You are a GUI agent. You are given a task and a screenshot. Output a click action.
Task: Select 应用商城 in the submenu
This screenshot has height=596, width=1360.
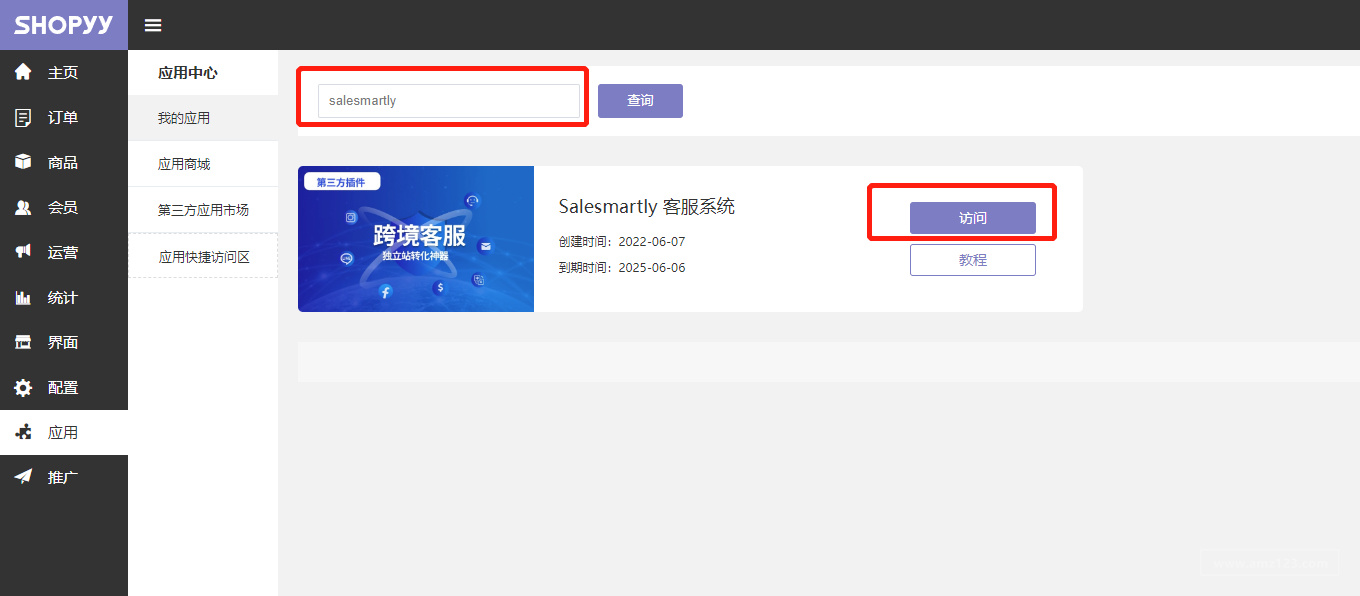tap(203, 164)
